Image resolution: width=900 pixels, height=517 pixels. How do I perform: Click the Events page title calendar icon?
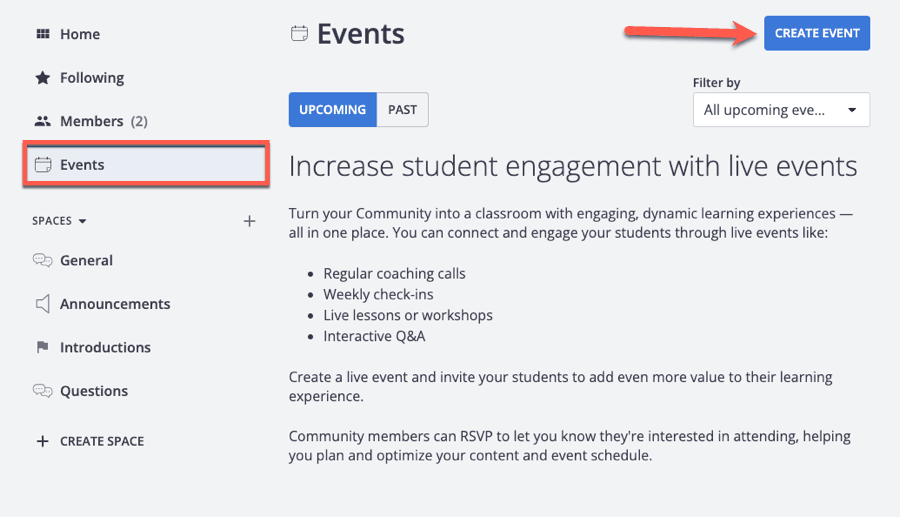point(298,34)
